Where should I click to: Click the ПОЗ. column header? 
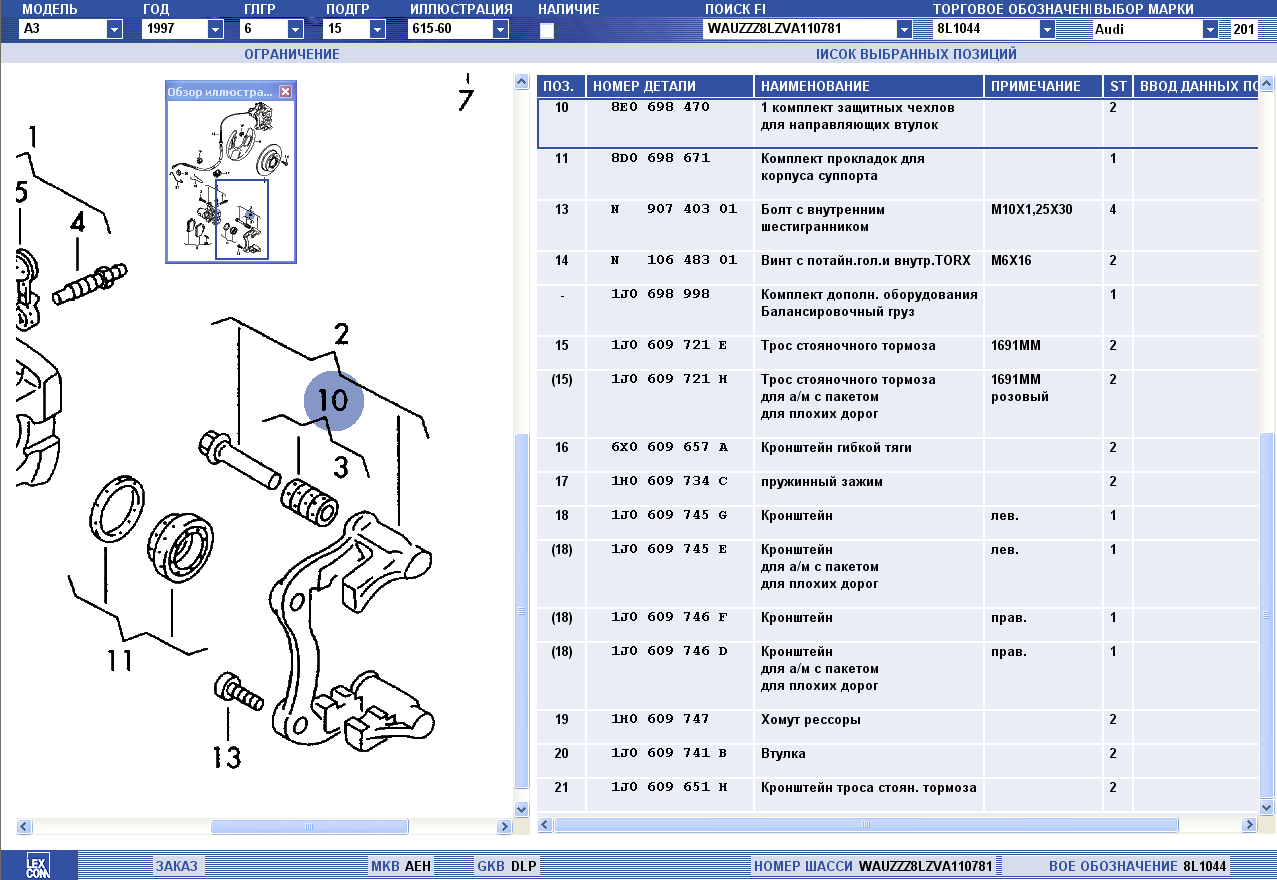pos(561,86)
